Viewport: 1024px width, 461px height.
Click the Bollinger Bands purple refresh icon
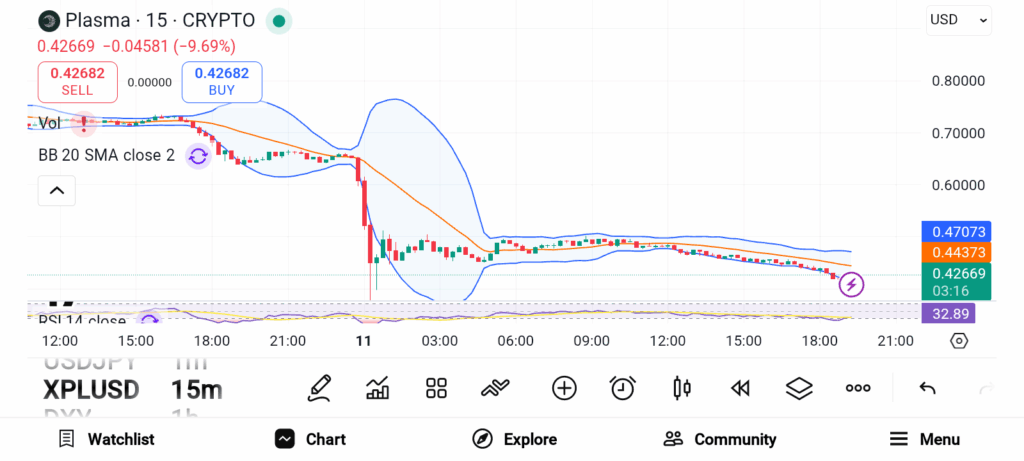coord(198,155)
